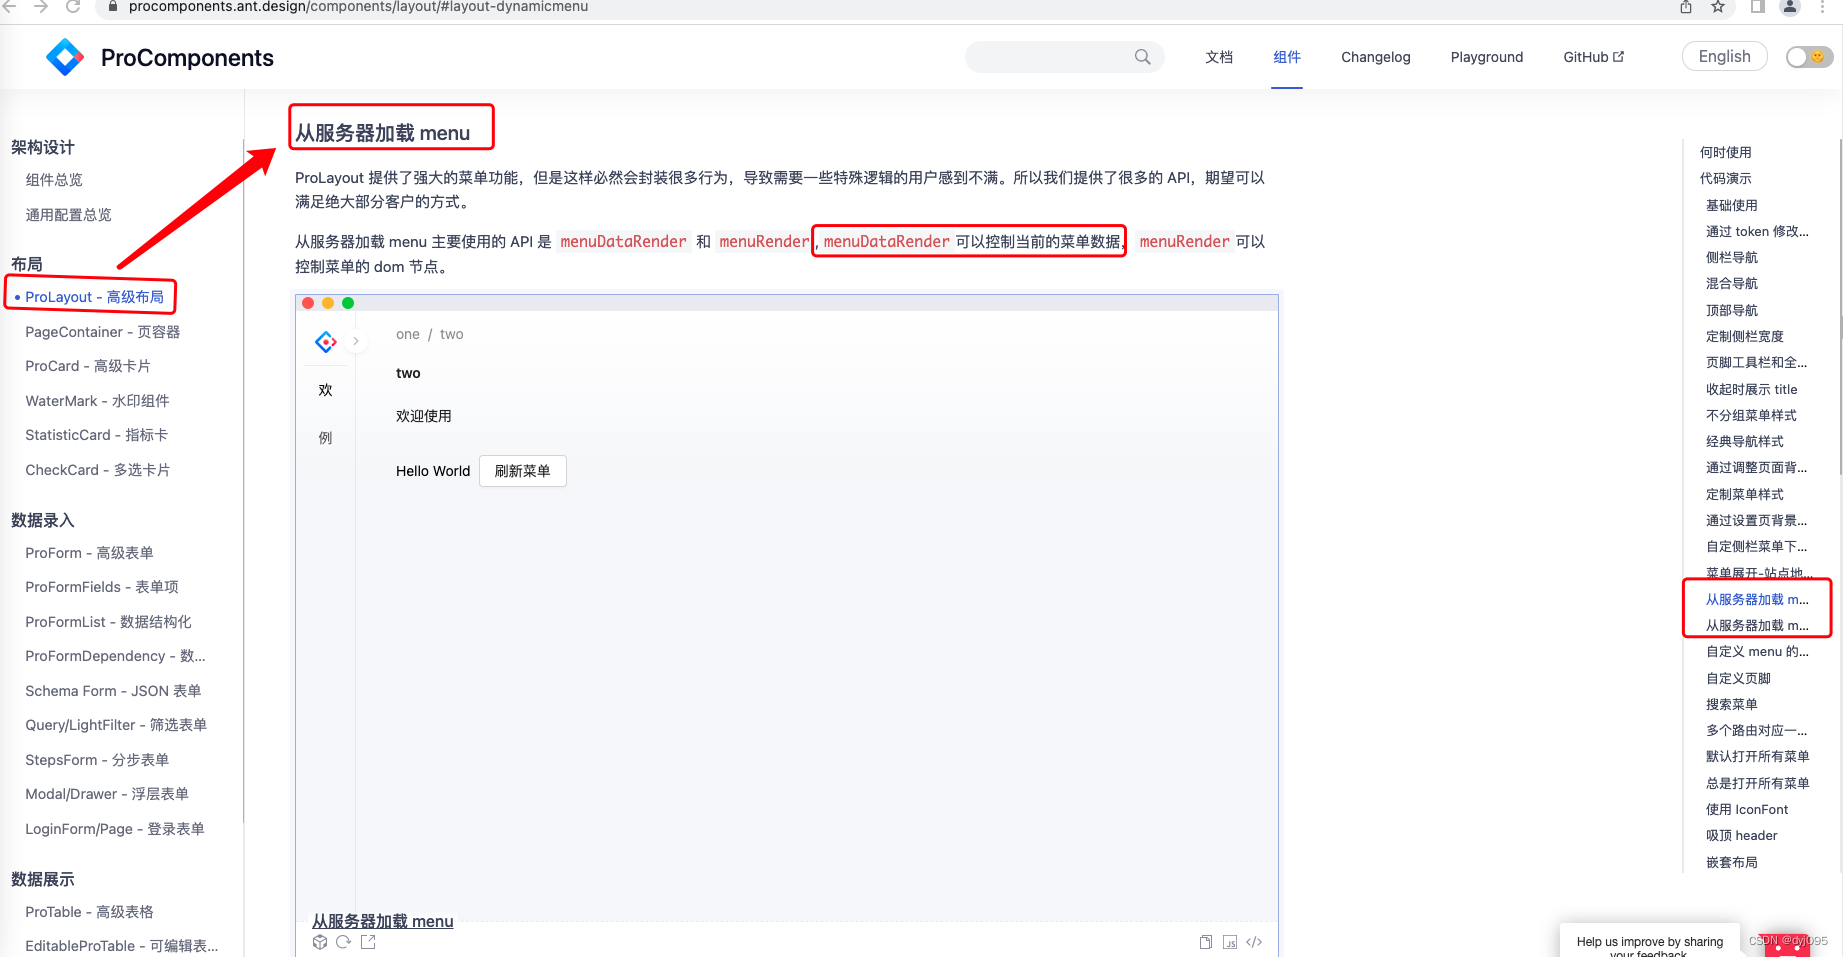1843x957 pixels.
Task: Open Playground nav tab
Action: pos(1487,57)
